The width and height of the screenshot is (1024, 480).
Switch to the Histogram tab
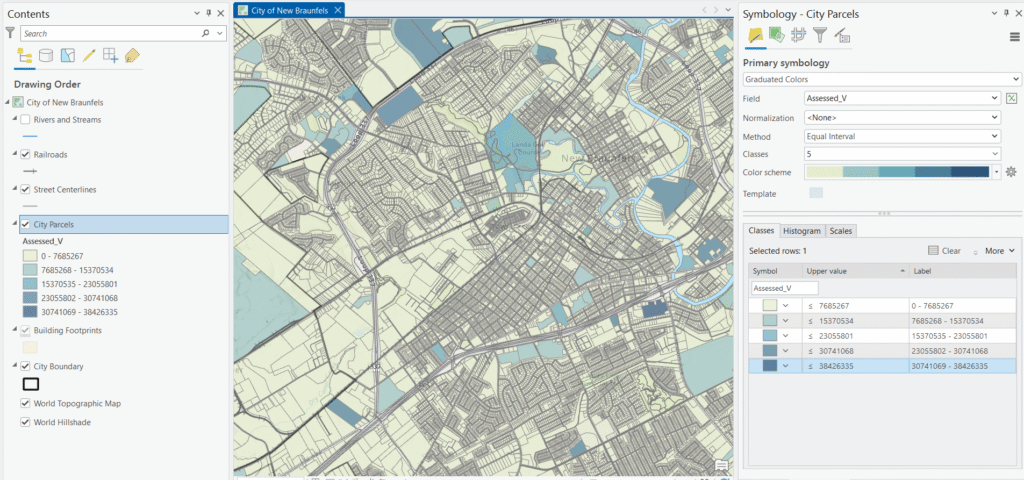pos(801,231)
